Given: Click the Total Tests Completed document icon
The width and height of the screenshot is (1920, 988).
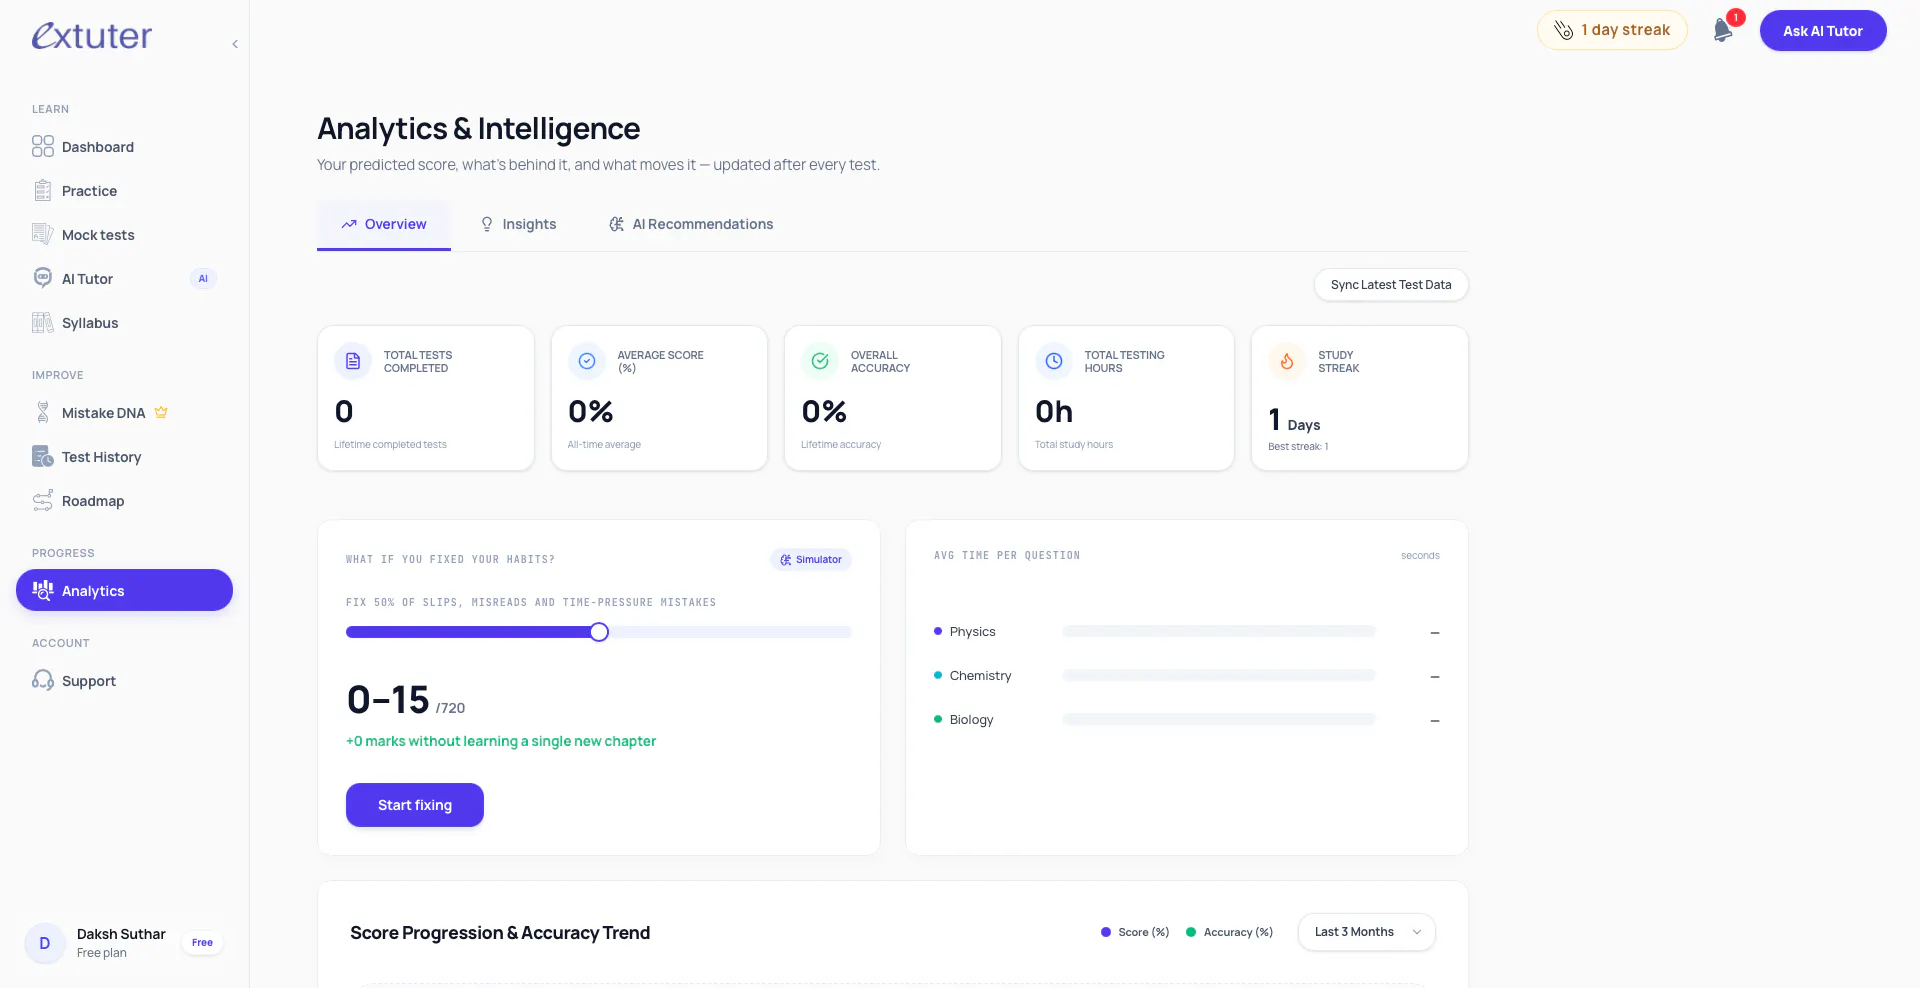Looking at the screenshot, I should click(x=353, y=361).
